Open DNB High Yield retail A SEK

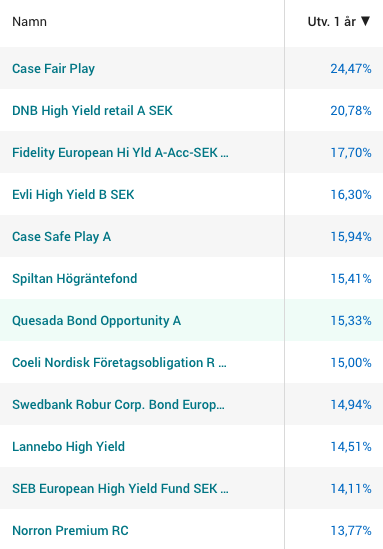pyautogui.click(x=92, y=111)
